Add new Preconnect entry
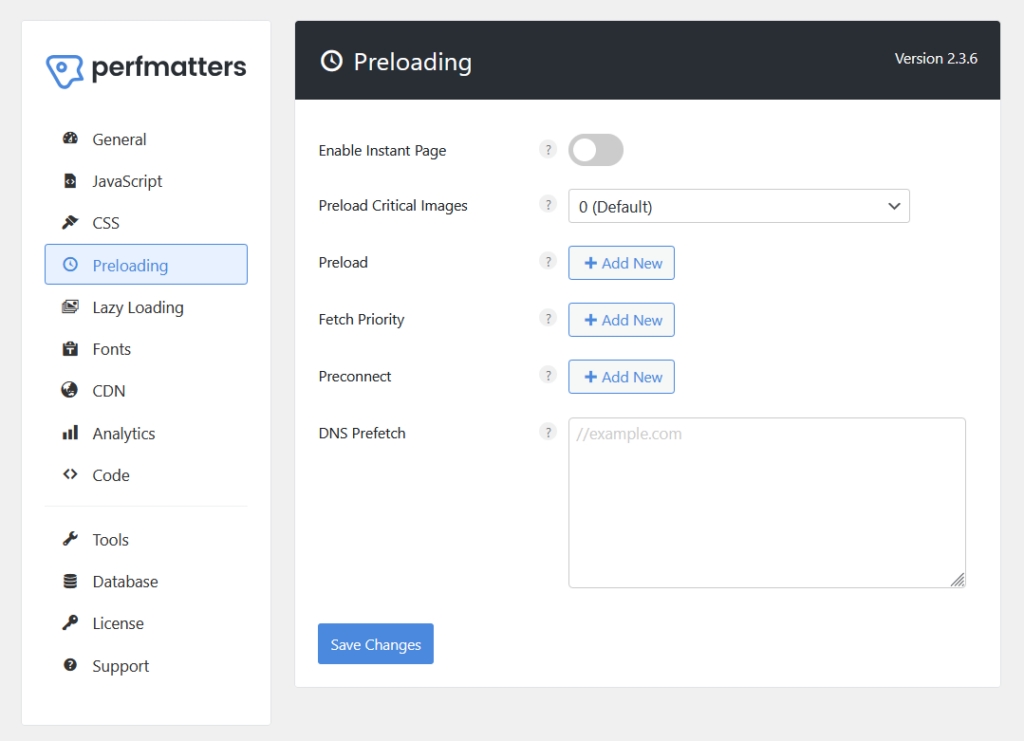 pyautogui.click(x=621, y=377)
